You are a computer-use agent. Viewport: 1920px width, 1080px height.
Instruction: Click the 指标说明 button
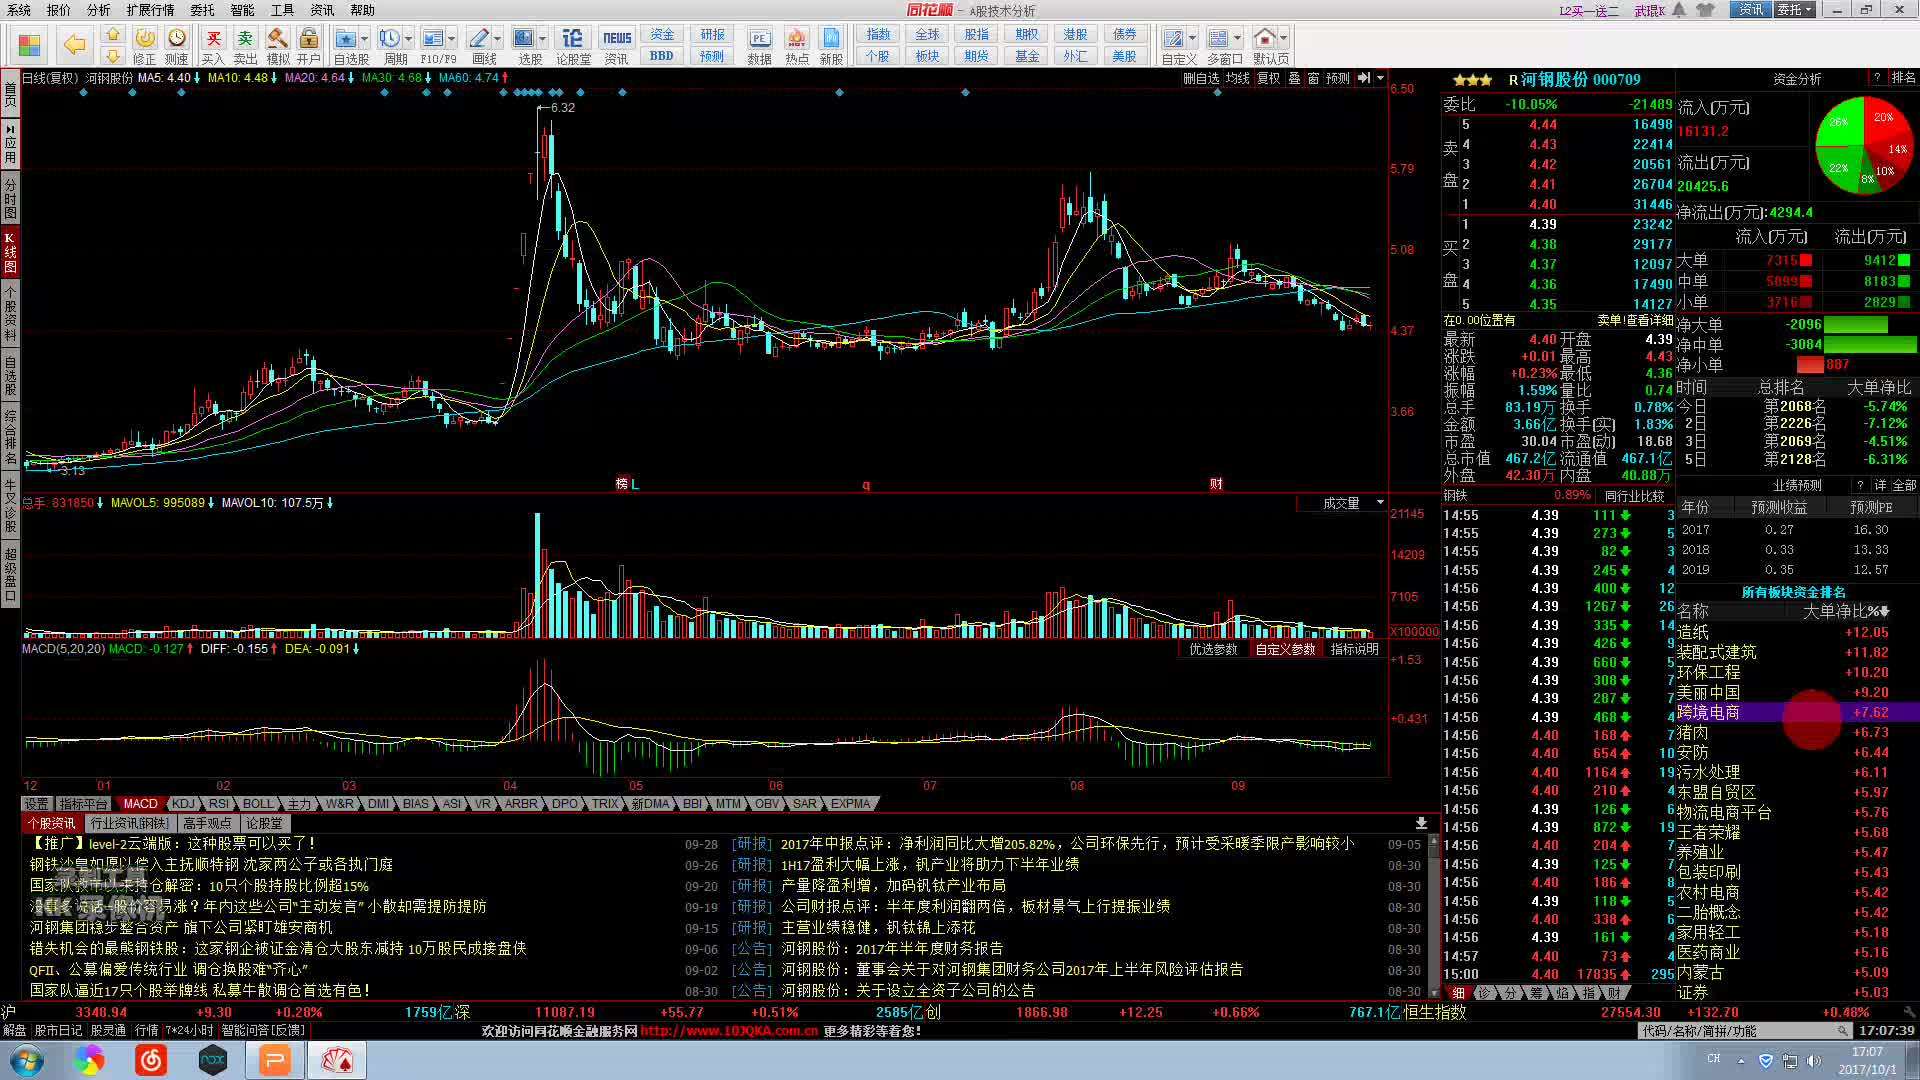(1354, 650)
